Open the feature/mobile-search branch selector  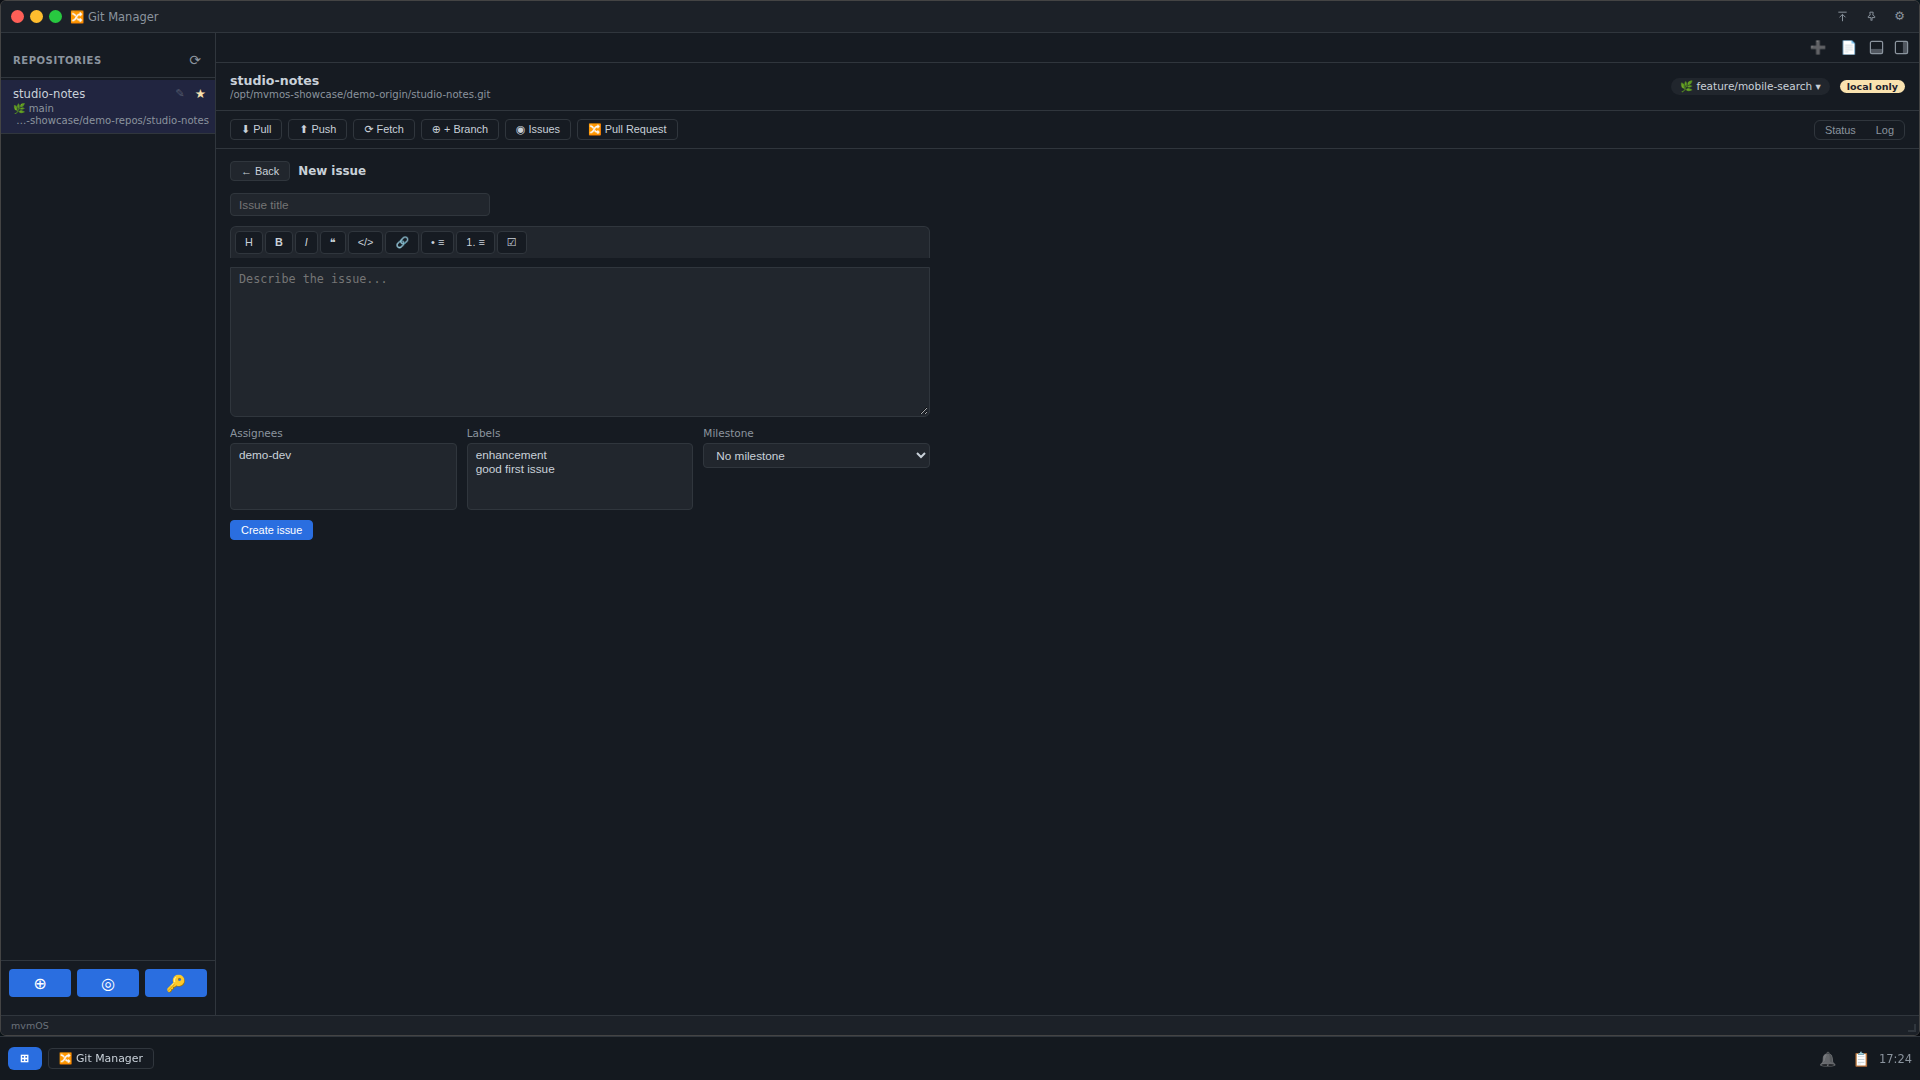tap(1750, 86)
